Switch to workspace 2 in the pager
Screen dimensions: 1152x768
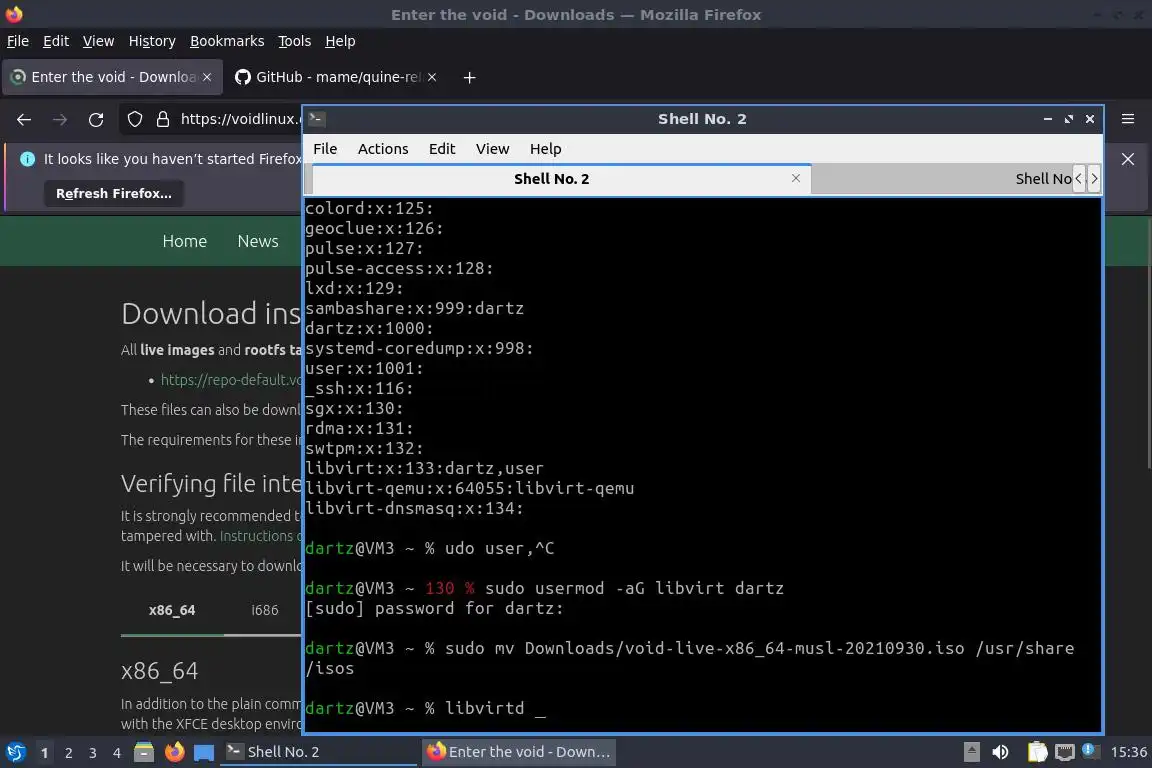pos(68,753)
